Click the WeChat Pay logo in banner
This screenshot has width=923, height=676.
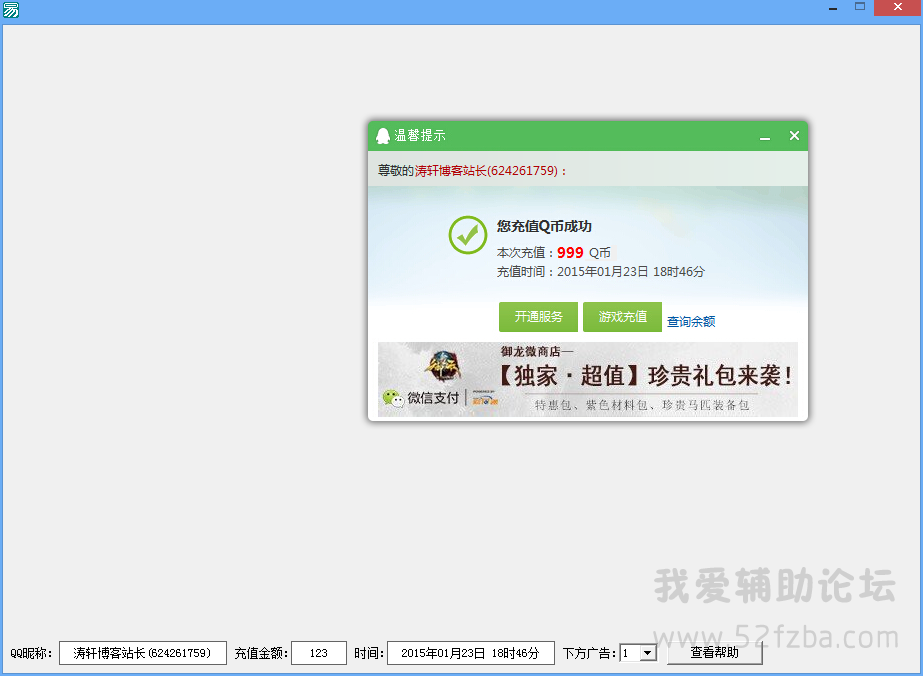pyautogui.click(x=421, y=398)
